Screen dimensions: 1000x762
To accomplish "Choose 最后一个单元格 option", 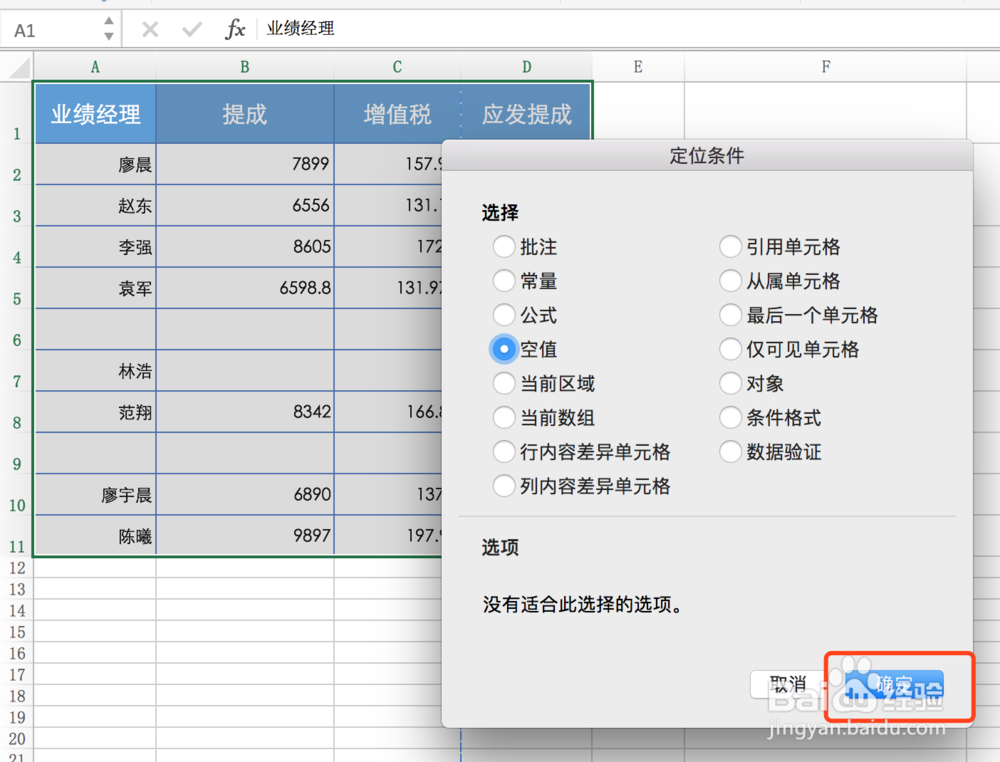I will pyautogui.click(x=731, y=315).
